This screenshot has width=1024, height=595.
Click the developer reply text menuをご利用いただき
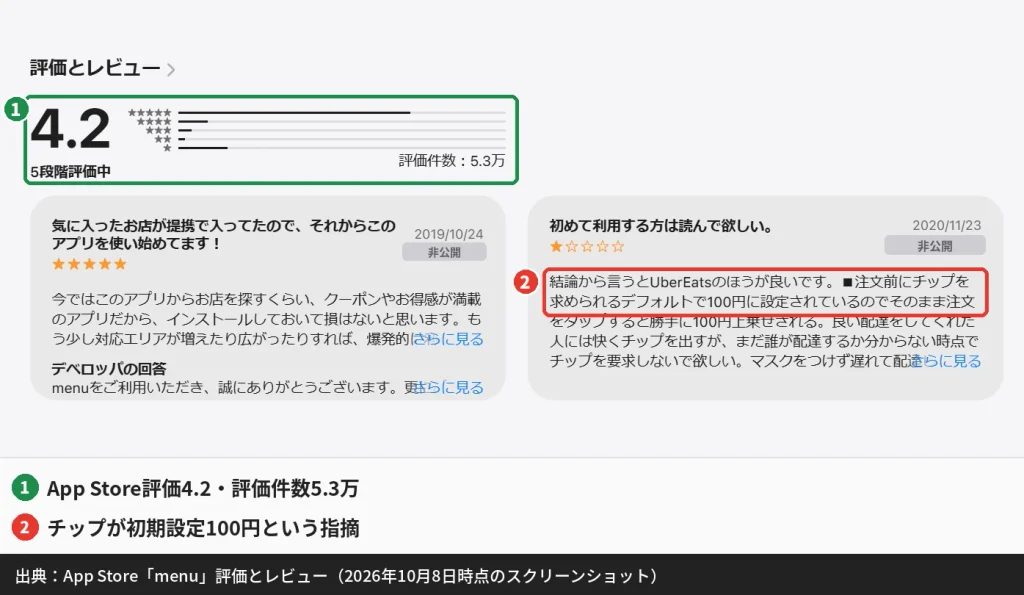[x=233, y=387]
